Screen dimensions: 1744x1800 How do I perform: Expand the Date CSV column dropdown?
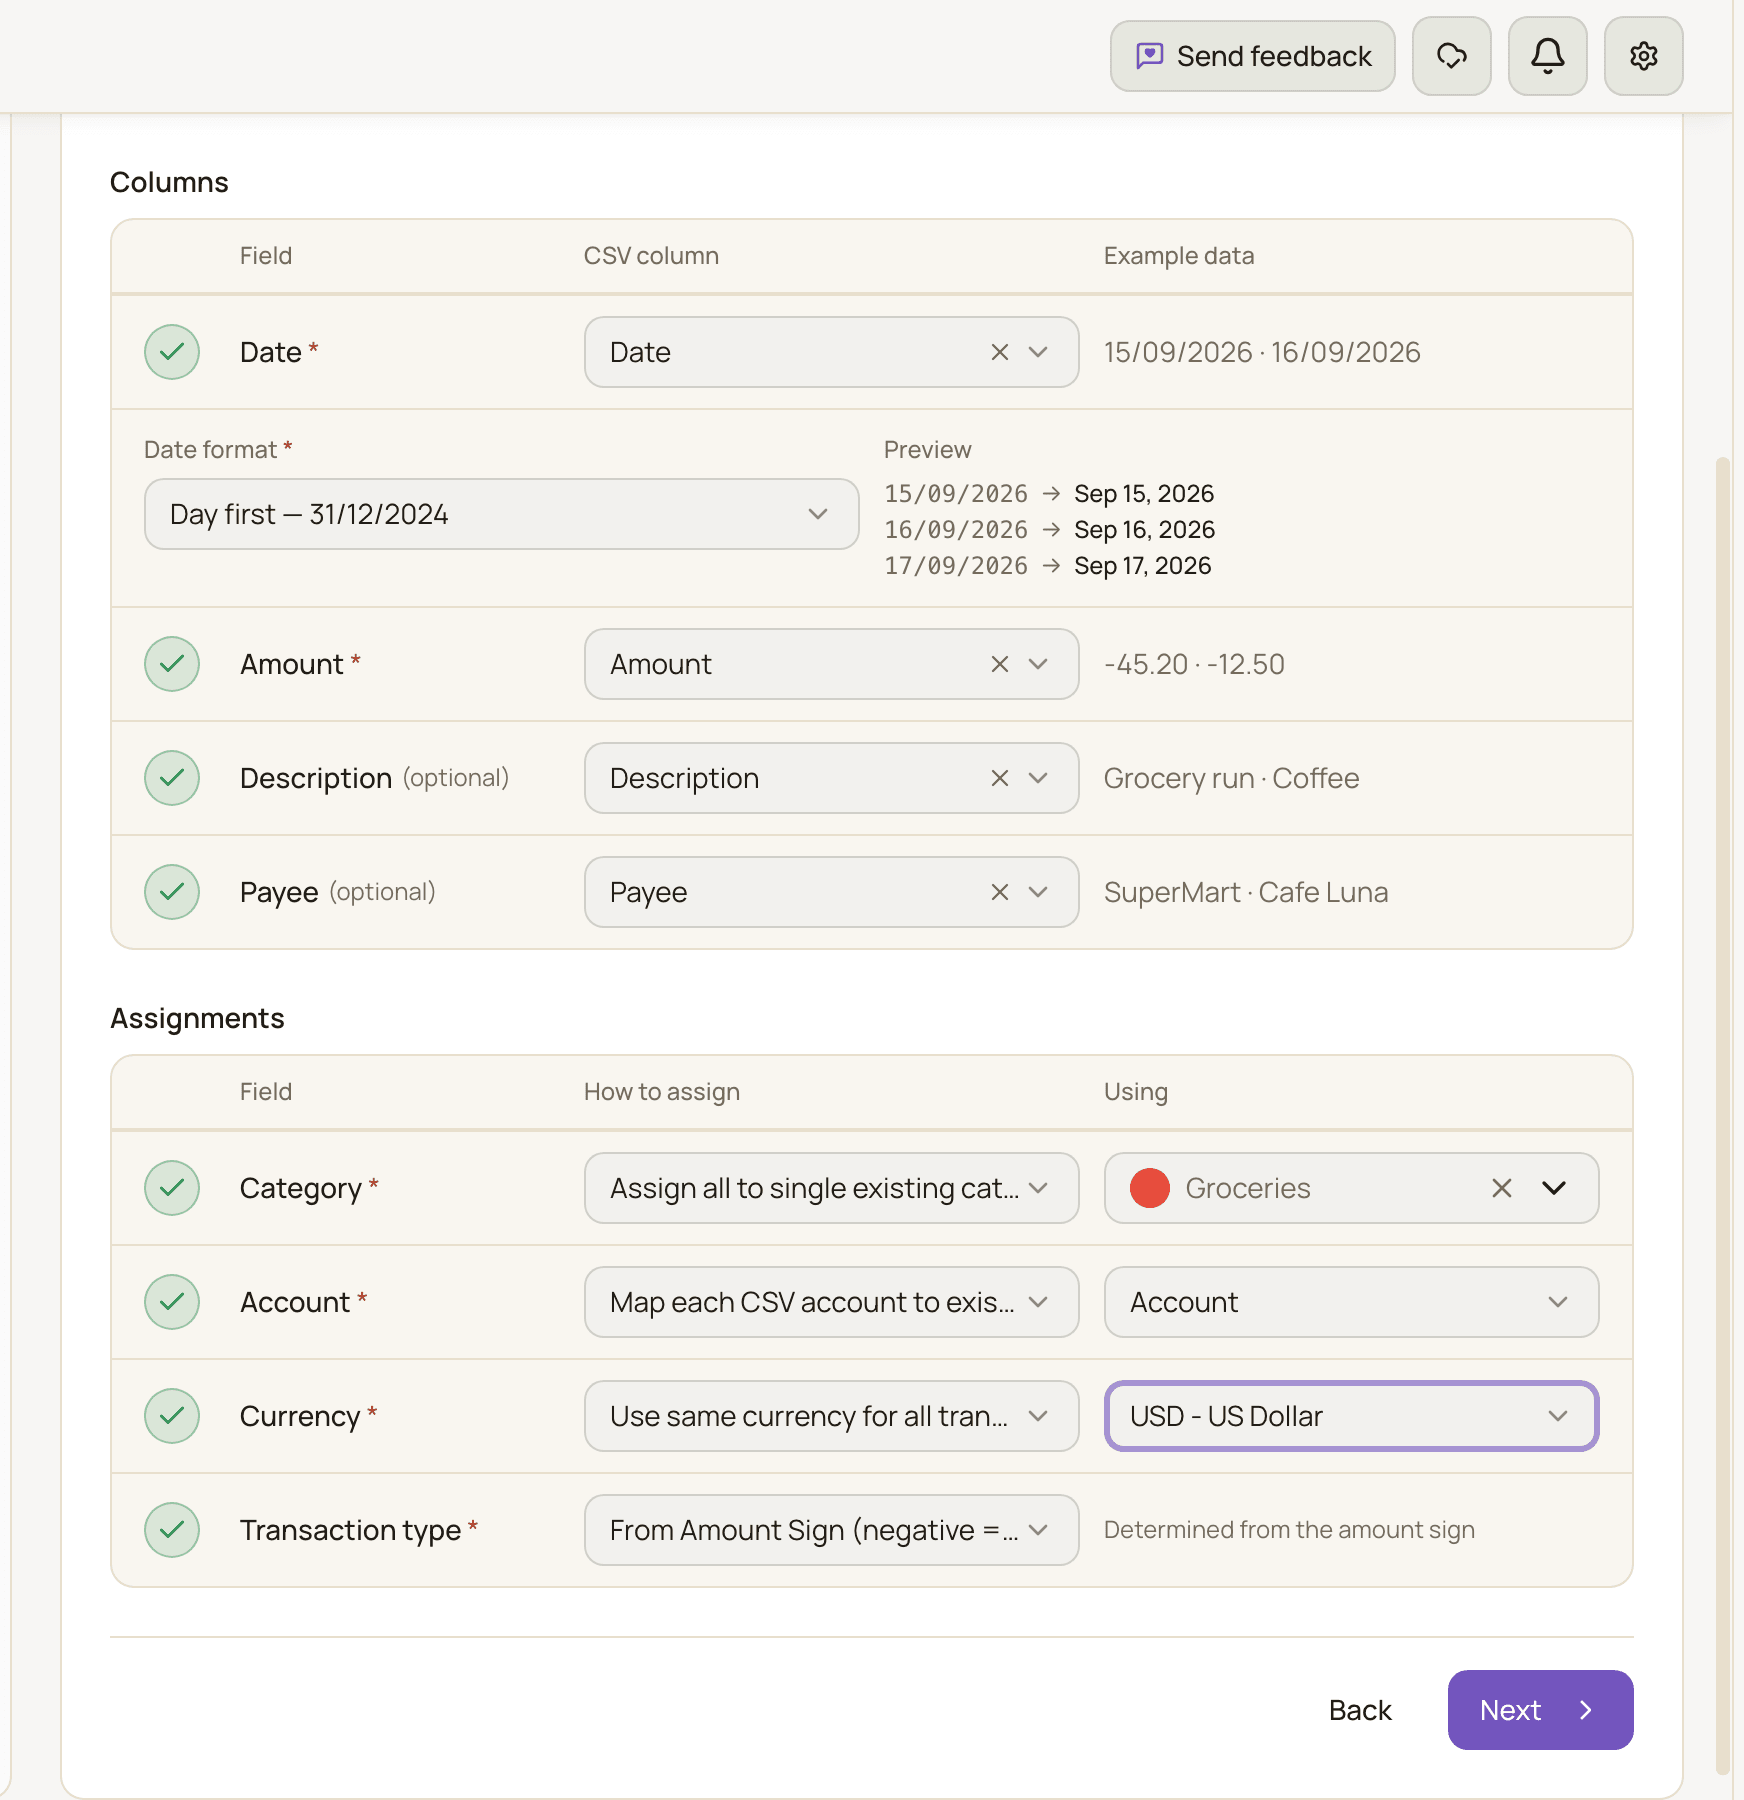coord(1038,352)
